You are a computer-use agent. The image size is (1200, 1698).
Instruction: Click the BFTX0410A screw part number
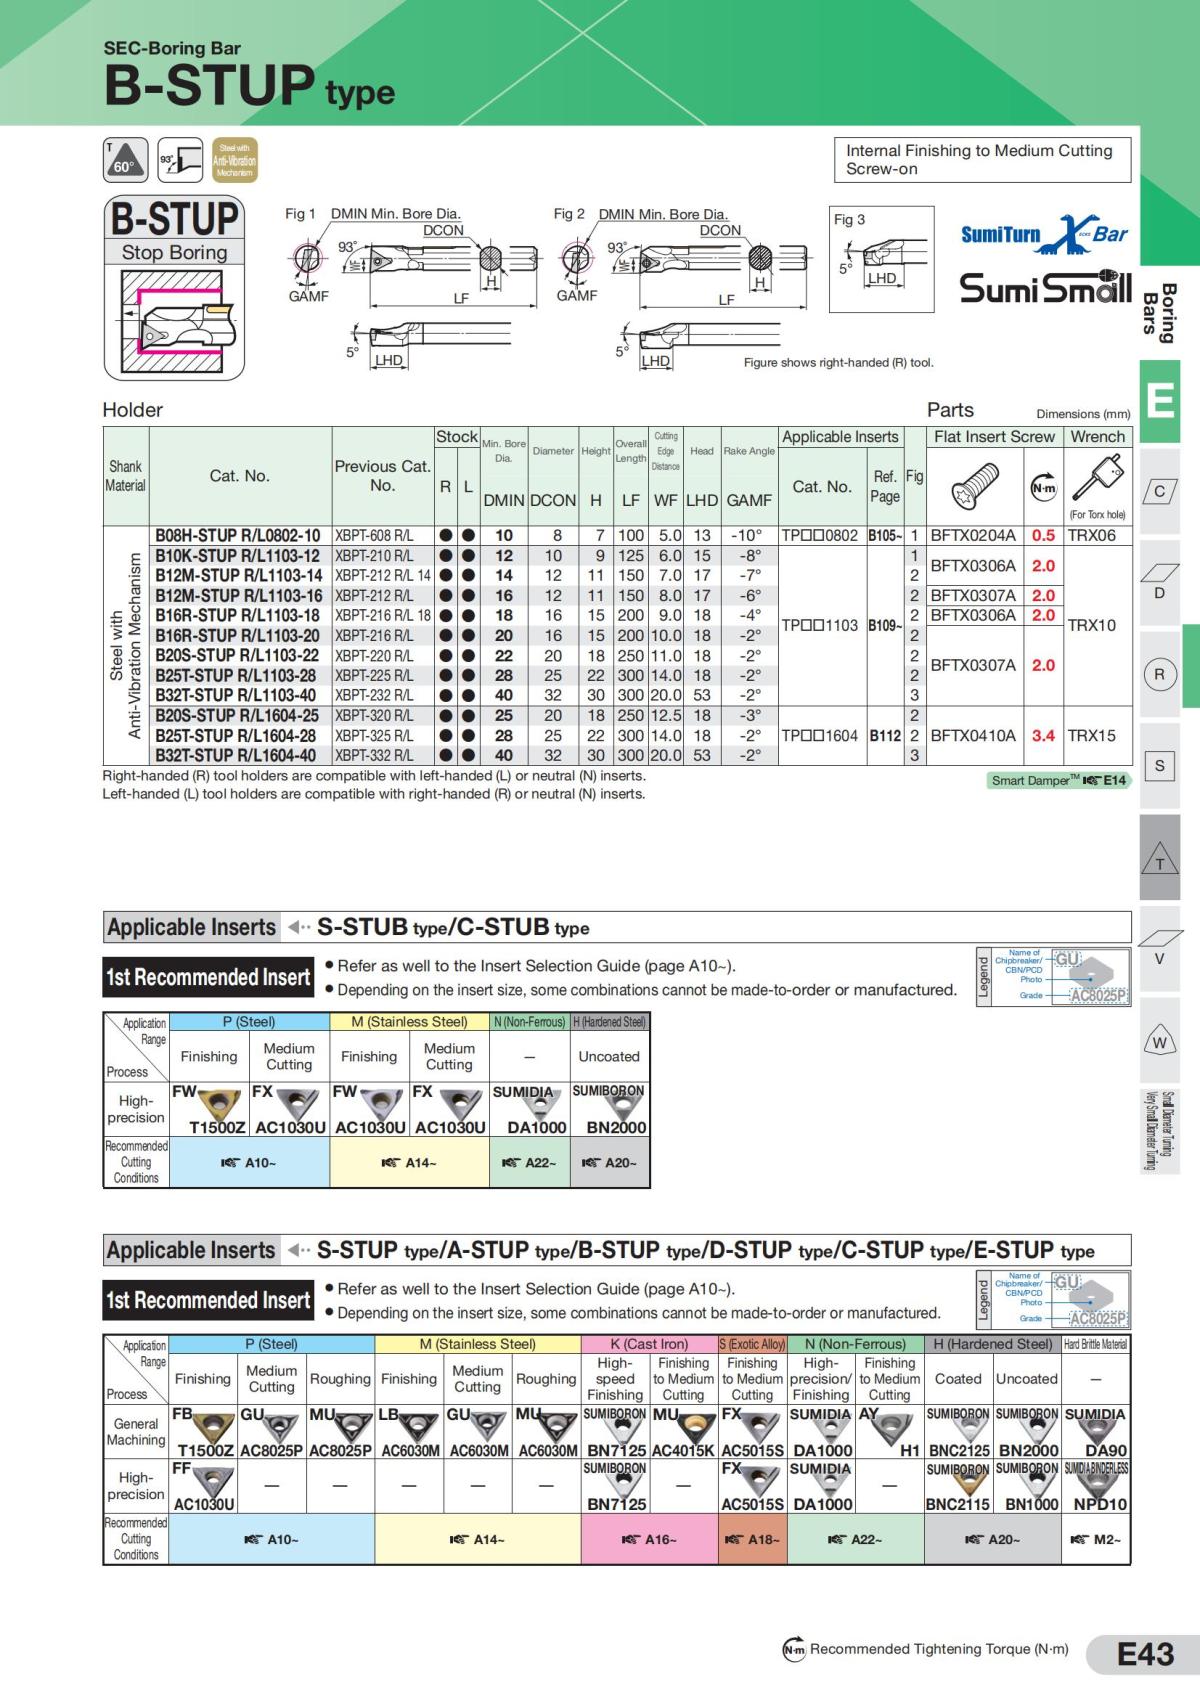[x=973, y=735]
